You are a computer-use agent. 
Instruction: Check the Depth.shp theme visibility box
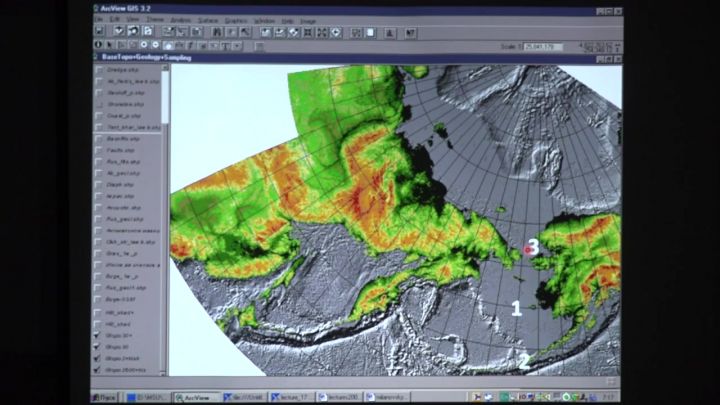pyautogui.click(x=99, y=184)
